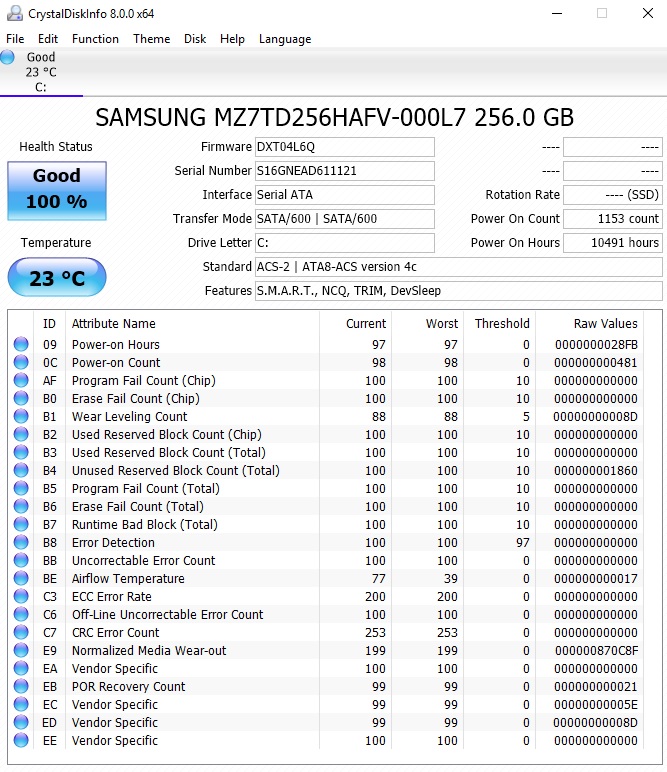Click the Firmware field DXT04L6Q
Viewport: 667px width, 772px height.
pos(345,147)
